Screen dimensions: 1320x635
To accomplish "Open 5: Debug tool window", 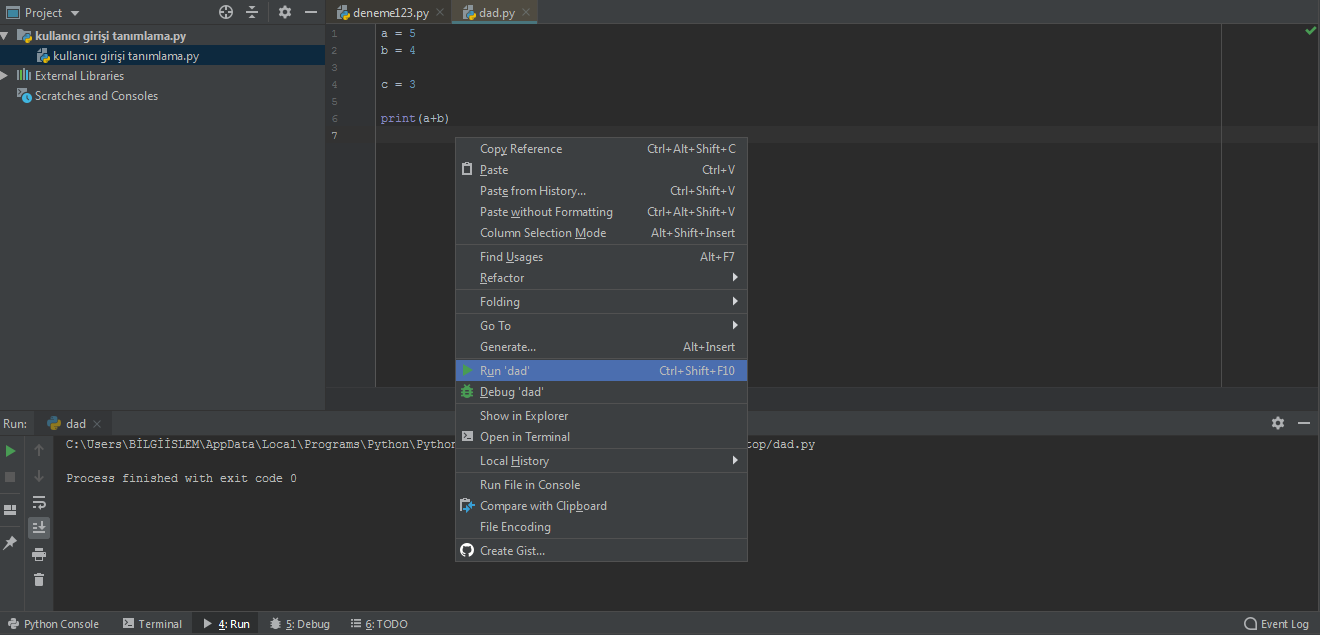I will (x=299, y=624).
